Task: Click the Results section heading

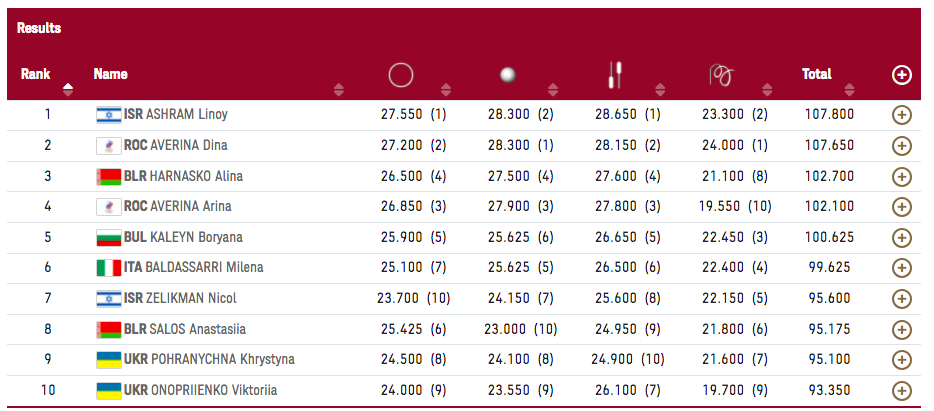Action: pyautogui.click(x=39, y=28)
